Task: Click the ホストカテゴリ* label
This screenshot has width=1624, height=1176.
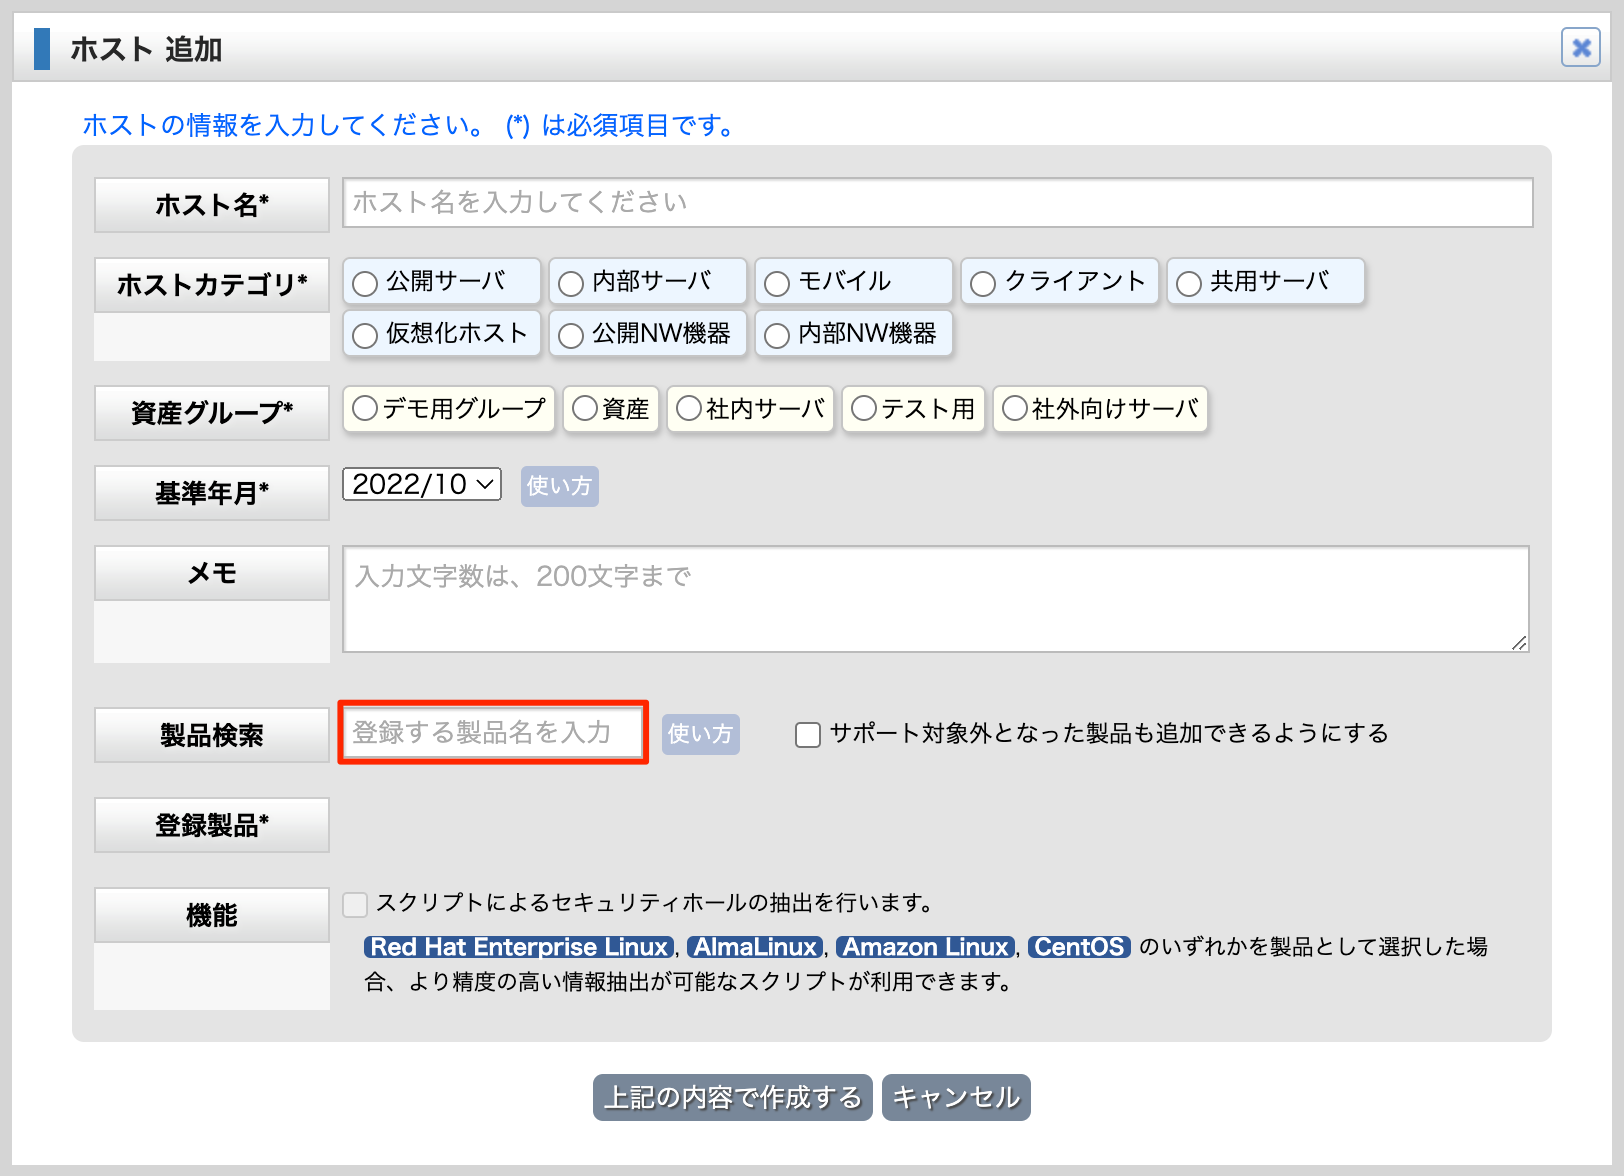Action: pyautogui.click(x=212, y=285)
